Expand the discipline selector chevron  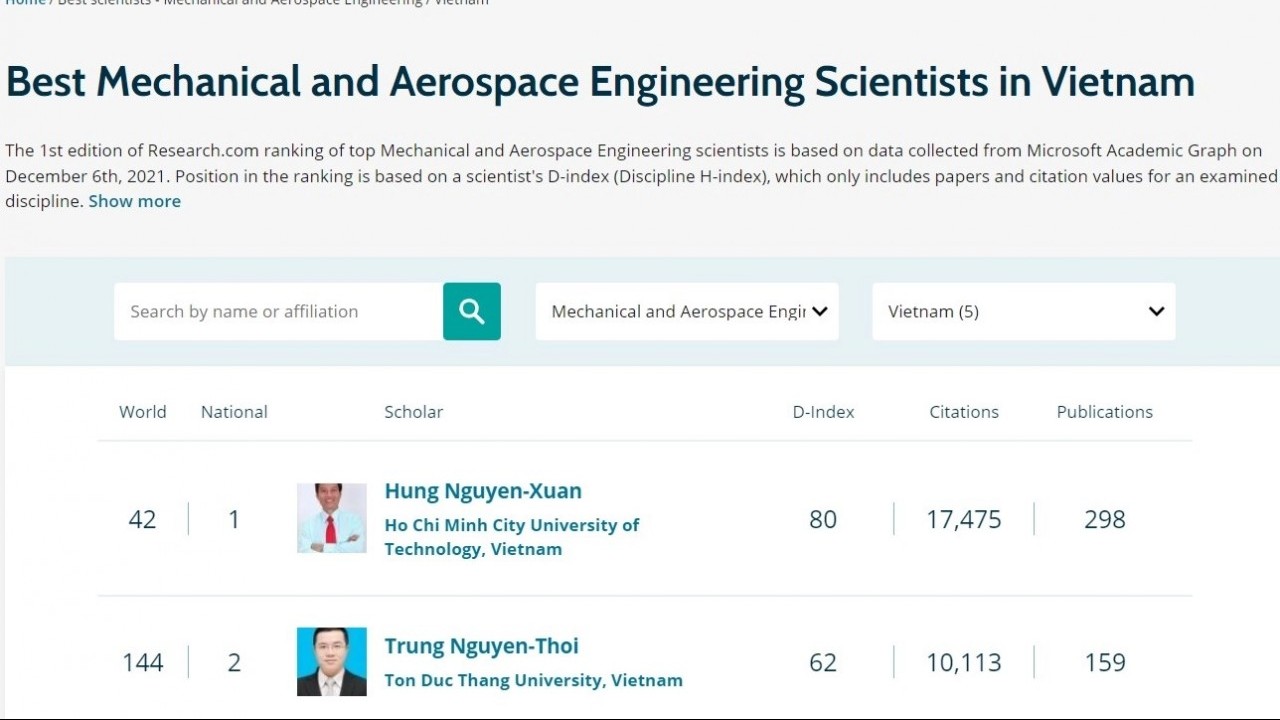[820, 311]
